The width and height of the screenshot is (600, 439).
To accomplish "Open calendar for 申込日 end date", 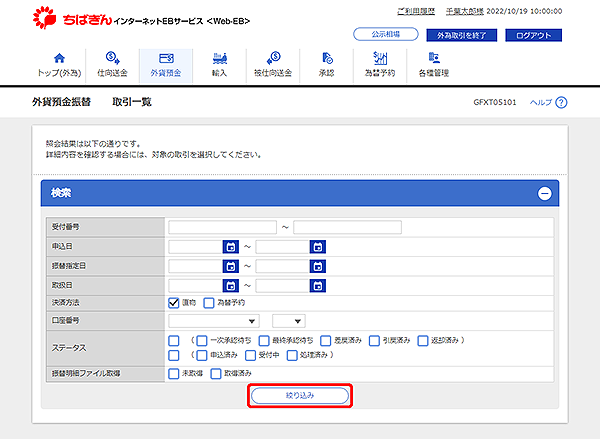I will coord(318,247).
